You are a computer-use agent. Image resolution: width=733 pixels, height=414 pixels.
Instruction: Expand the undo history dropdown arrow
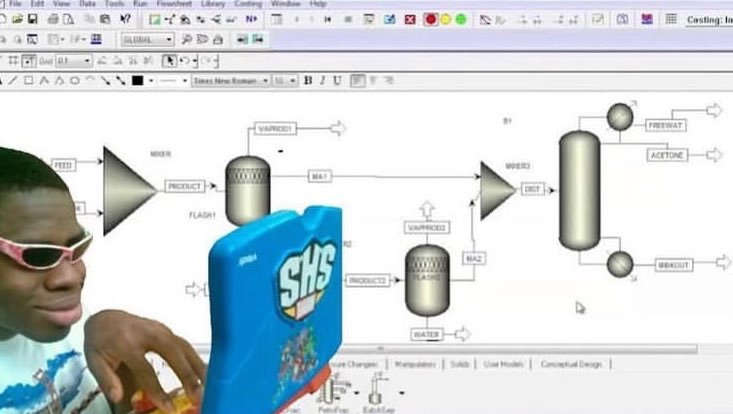click(x=195, y=61)
